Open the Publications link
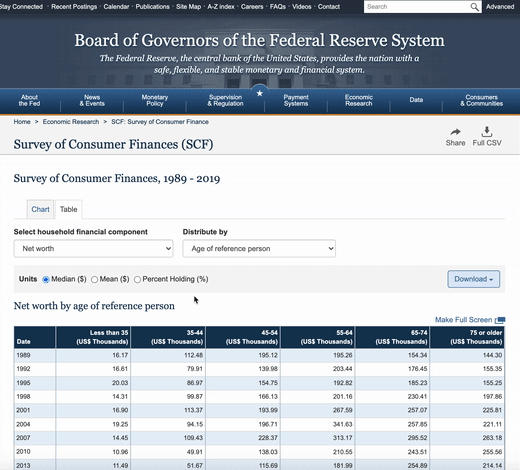 pyautogui.click(x=152, y=7)
